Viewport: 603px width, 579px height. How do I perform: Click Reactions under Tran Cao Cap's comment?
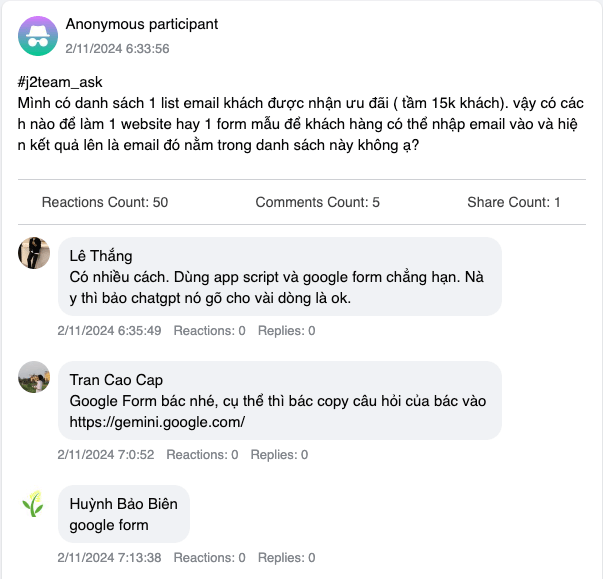202,454
